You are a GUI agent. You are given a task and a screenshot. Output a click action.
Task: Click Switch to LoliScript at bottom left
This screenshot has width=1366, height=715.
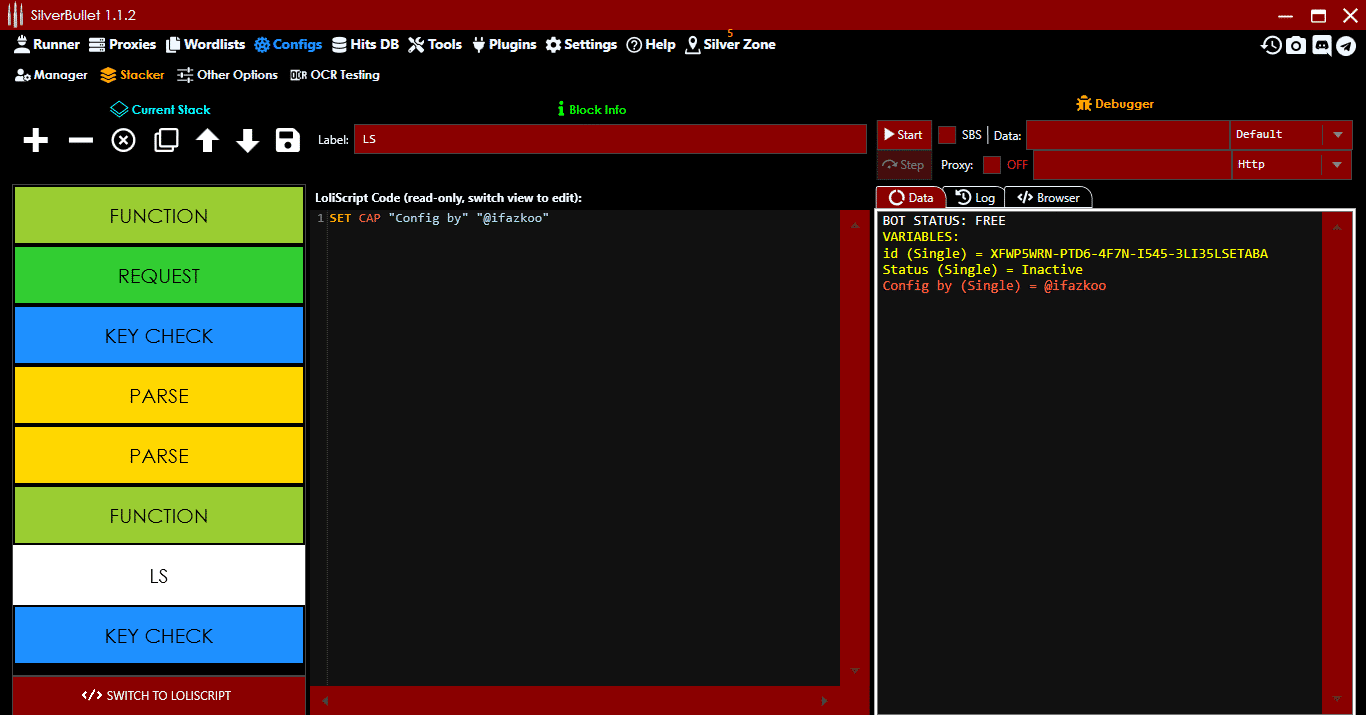click(159, 695)
